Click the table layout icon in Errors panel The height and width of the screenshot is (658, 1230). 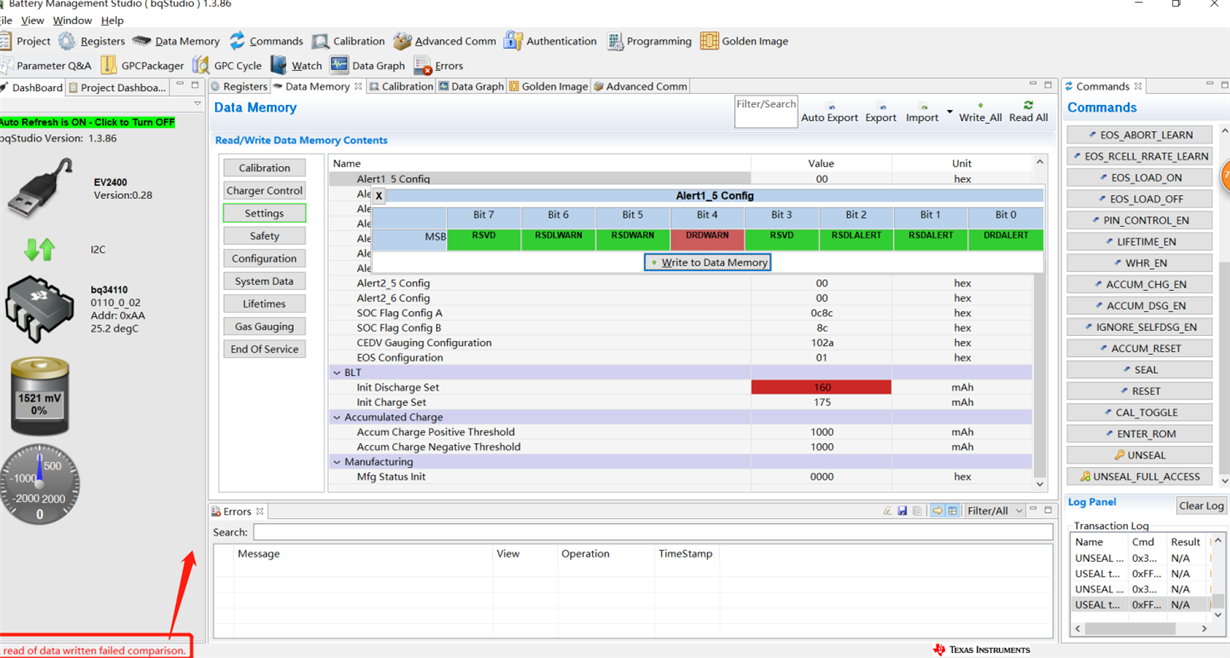pyautogui.click(x=953, y=511)
